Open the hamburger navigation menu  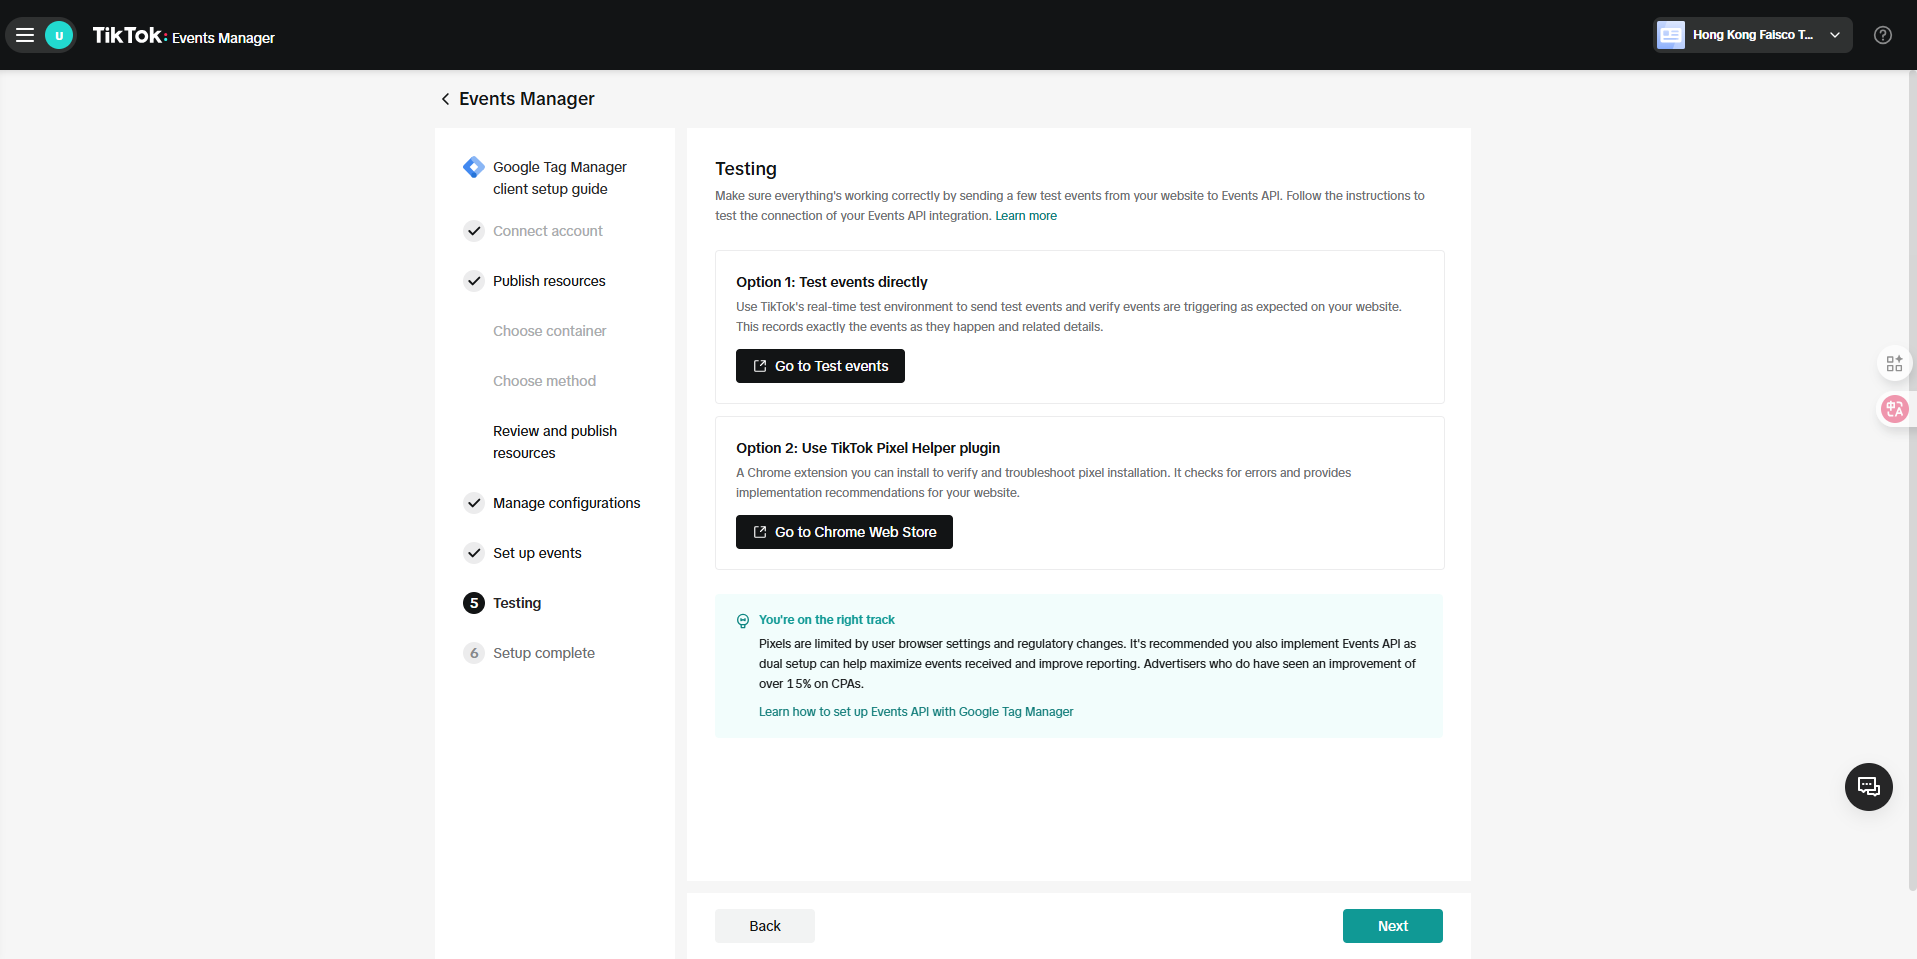click(x=25, y=35)
